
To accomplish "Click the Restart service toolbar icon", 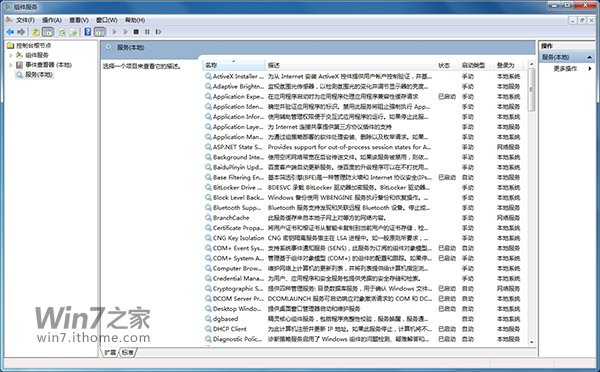I will pyautogui.click(x=158, y=32).
